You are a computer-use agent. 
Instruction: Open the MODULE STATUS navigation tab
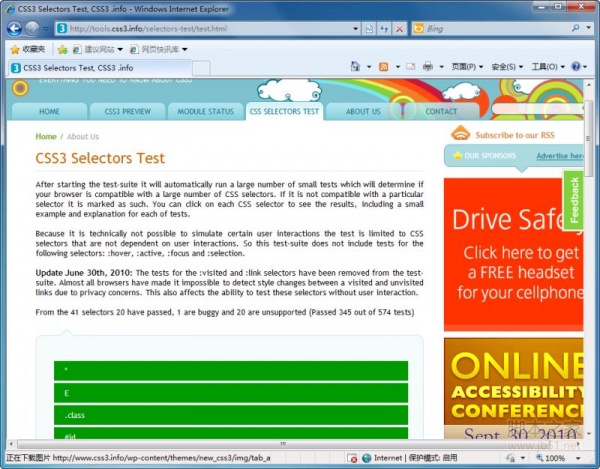point(205,111)
